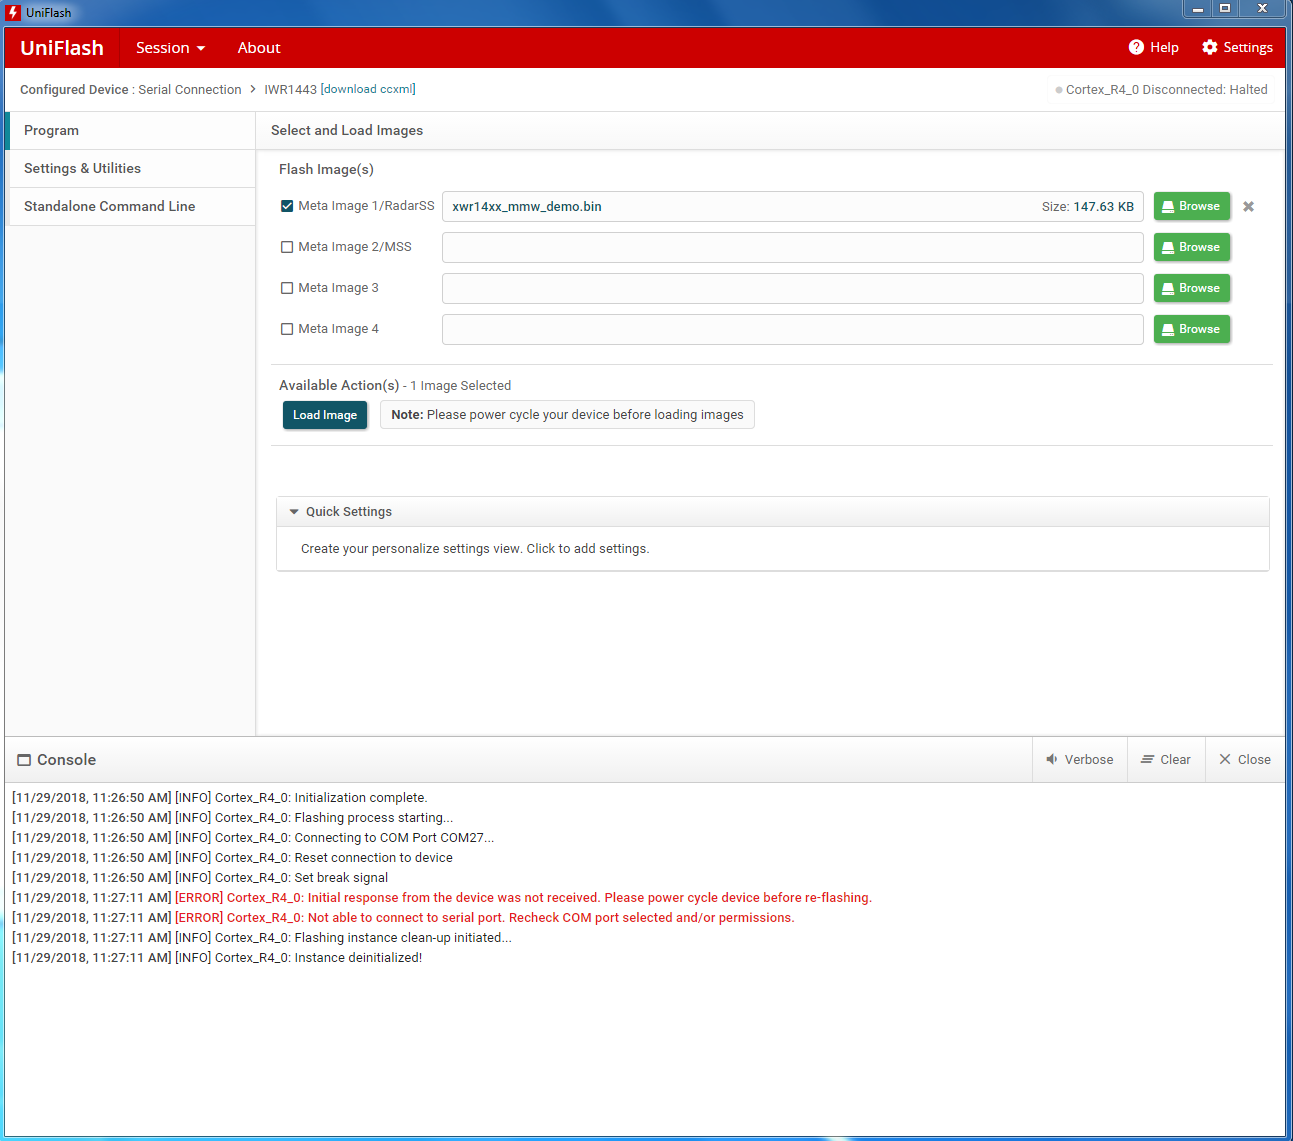This screenshot has height=1141, width=1293.
Task: Uncheck Meta Image 1/RadarSS checkbox
Action: [x=287, y=206]
